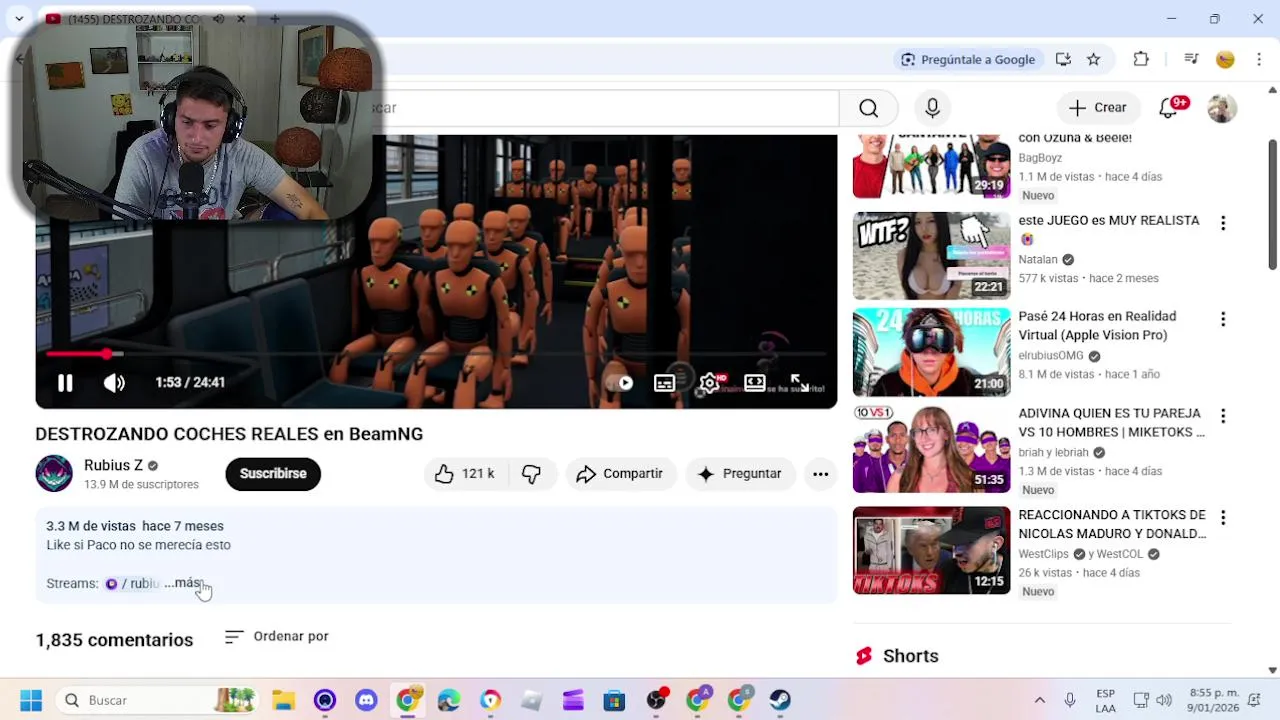The height and width of the screenshot is (720, 1280).
Task: Open Chrome media control icon
Action: [x=1191, y=59]
